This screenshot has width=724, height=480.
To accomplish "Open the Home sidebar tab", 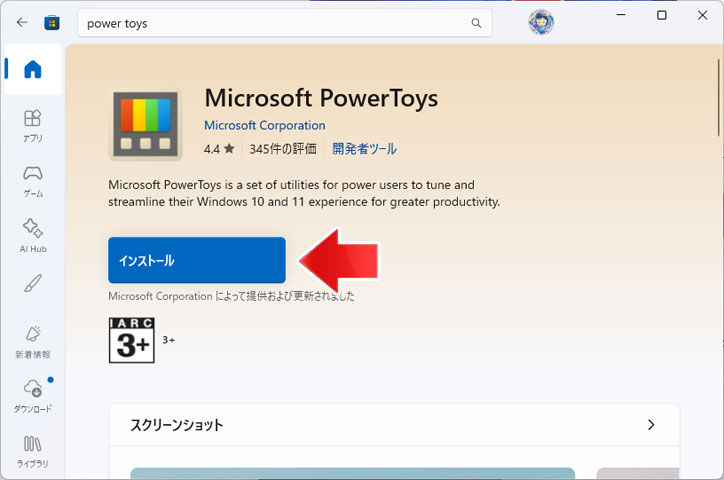I will coord(33,69).
